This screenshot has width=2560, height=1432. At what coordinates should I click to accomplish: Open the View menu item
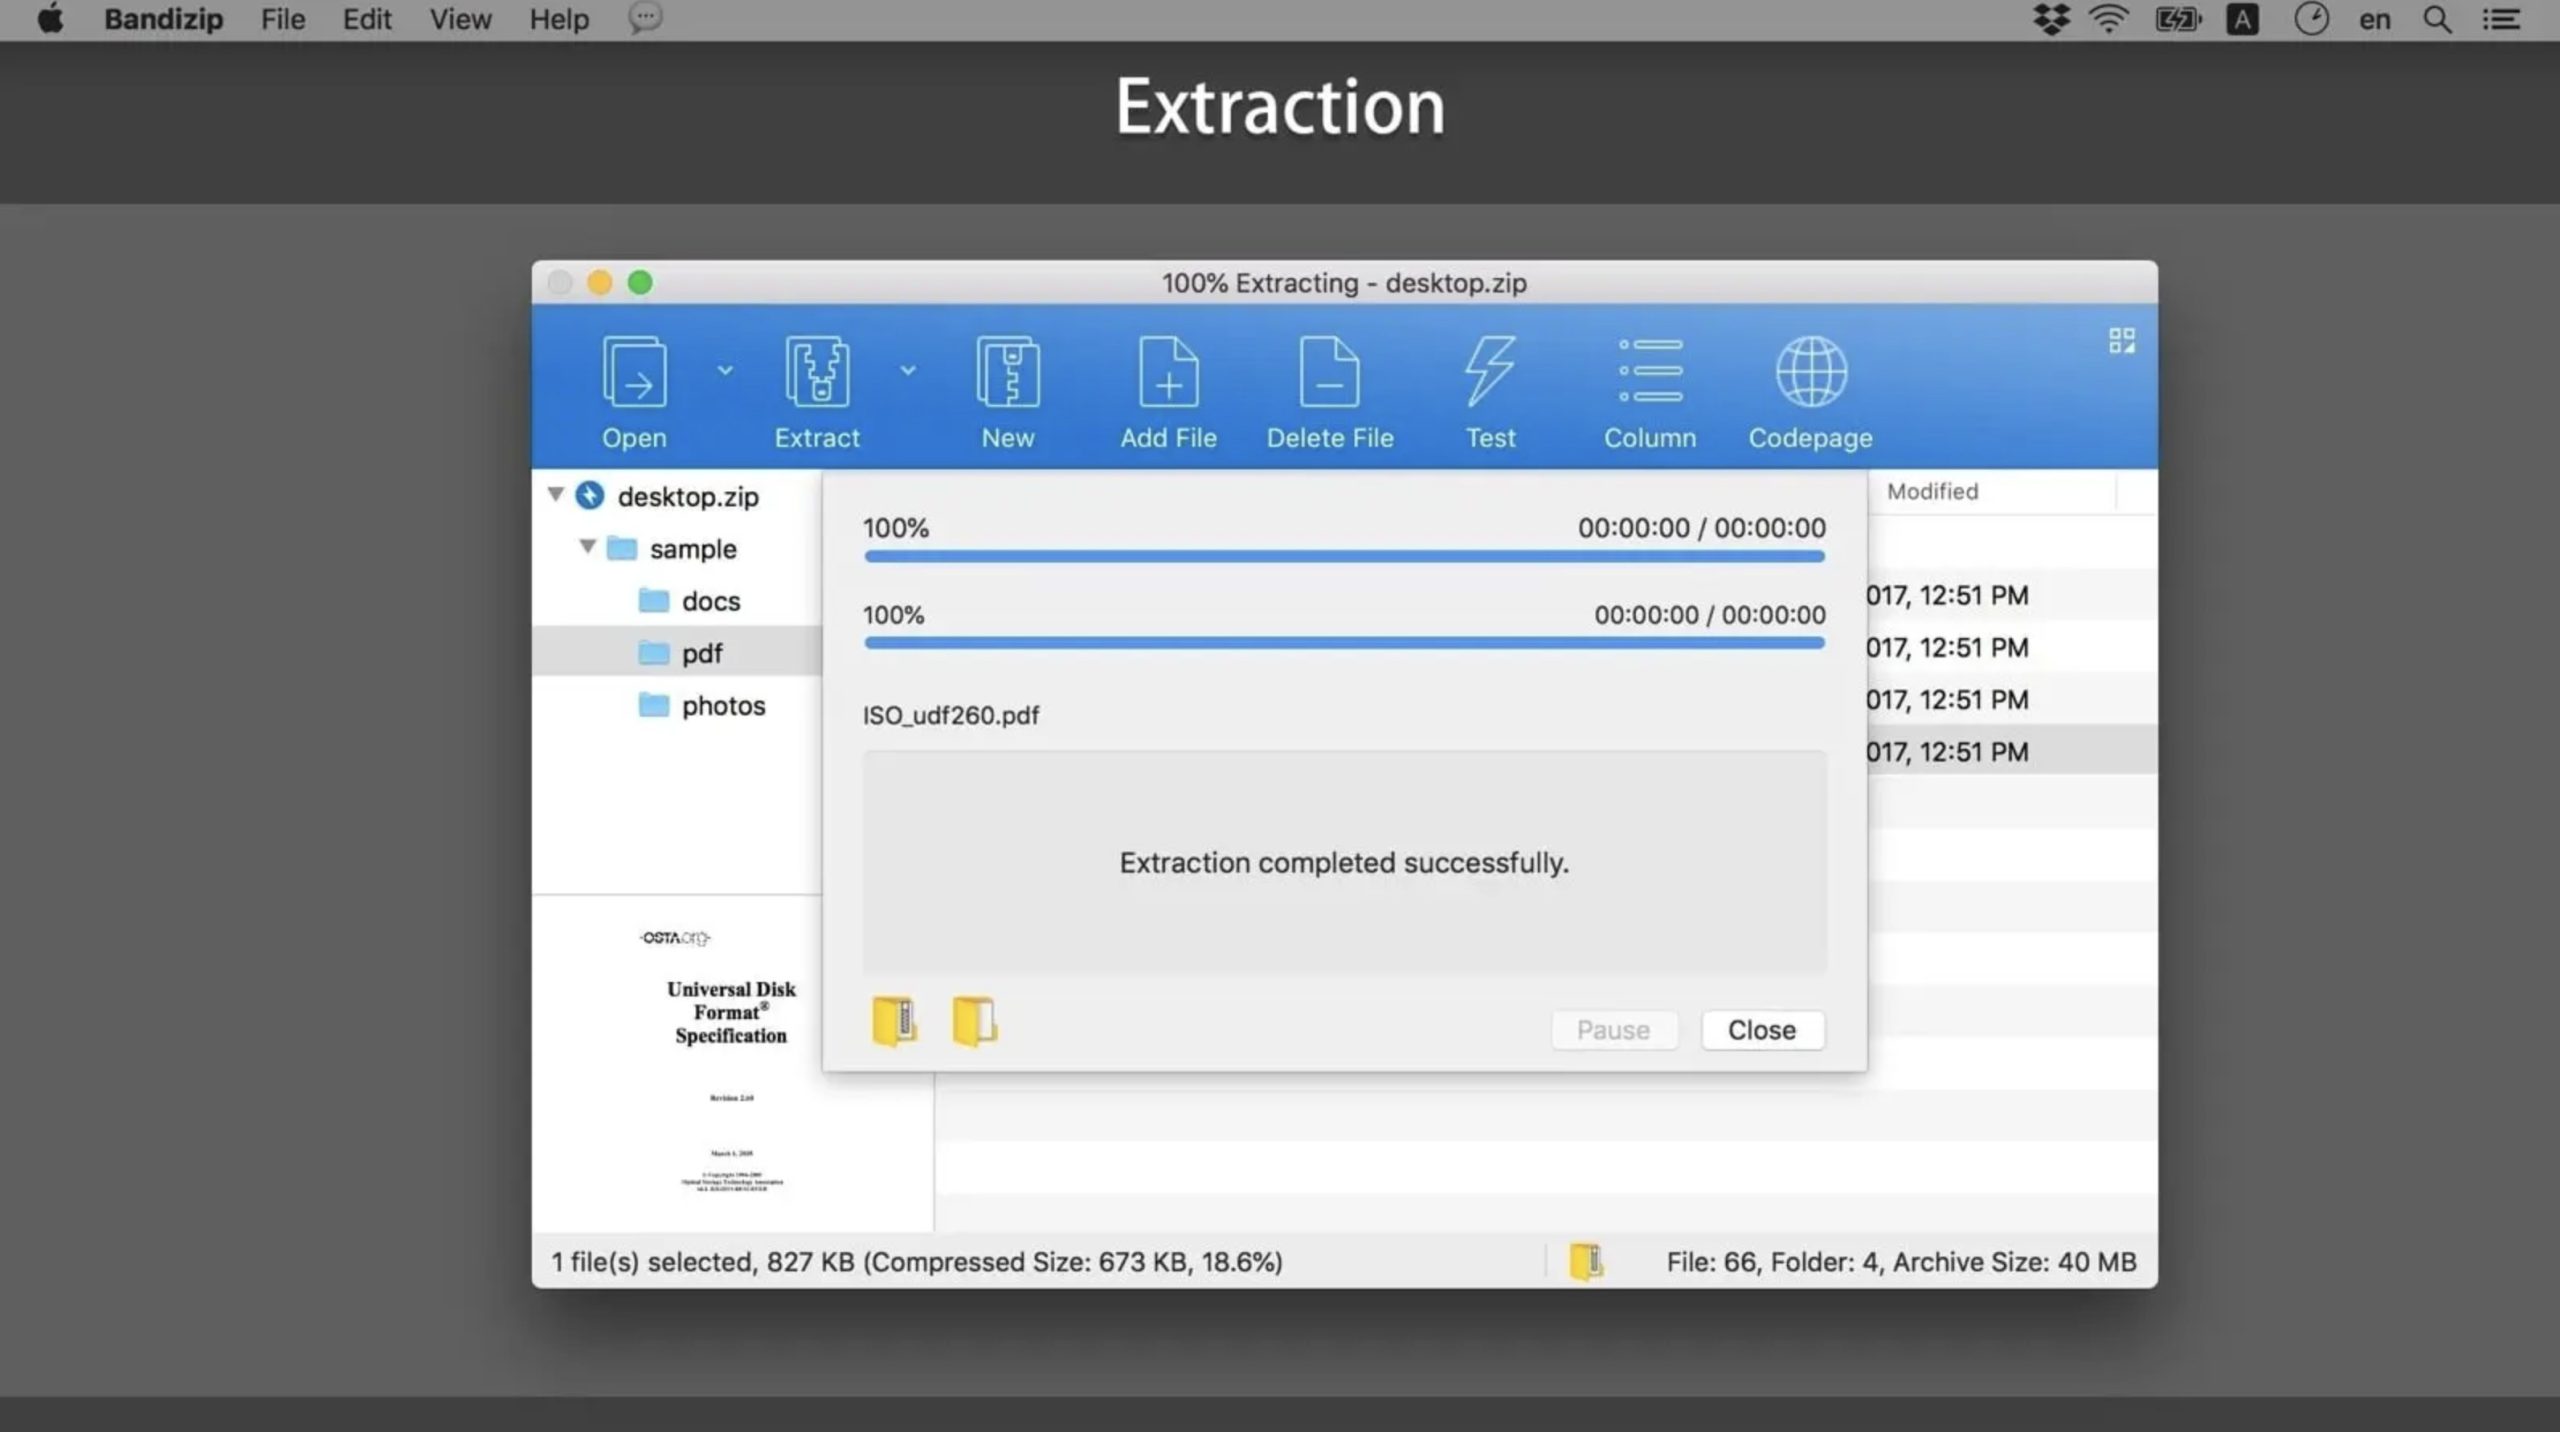point(459,19)
